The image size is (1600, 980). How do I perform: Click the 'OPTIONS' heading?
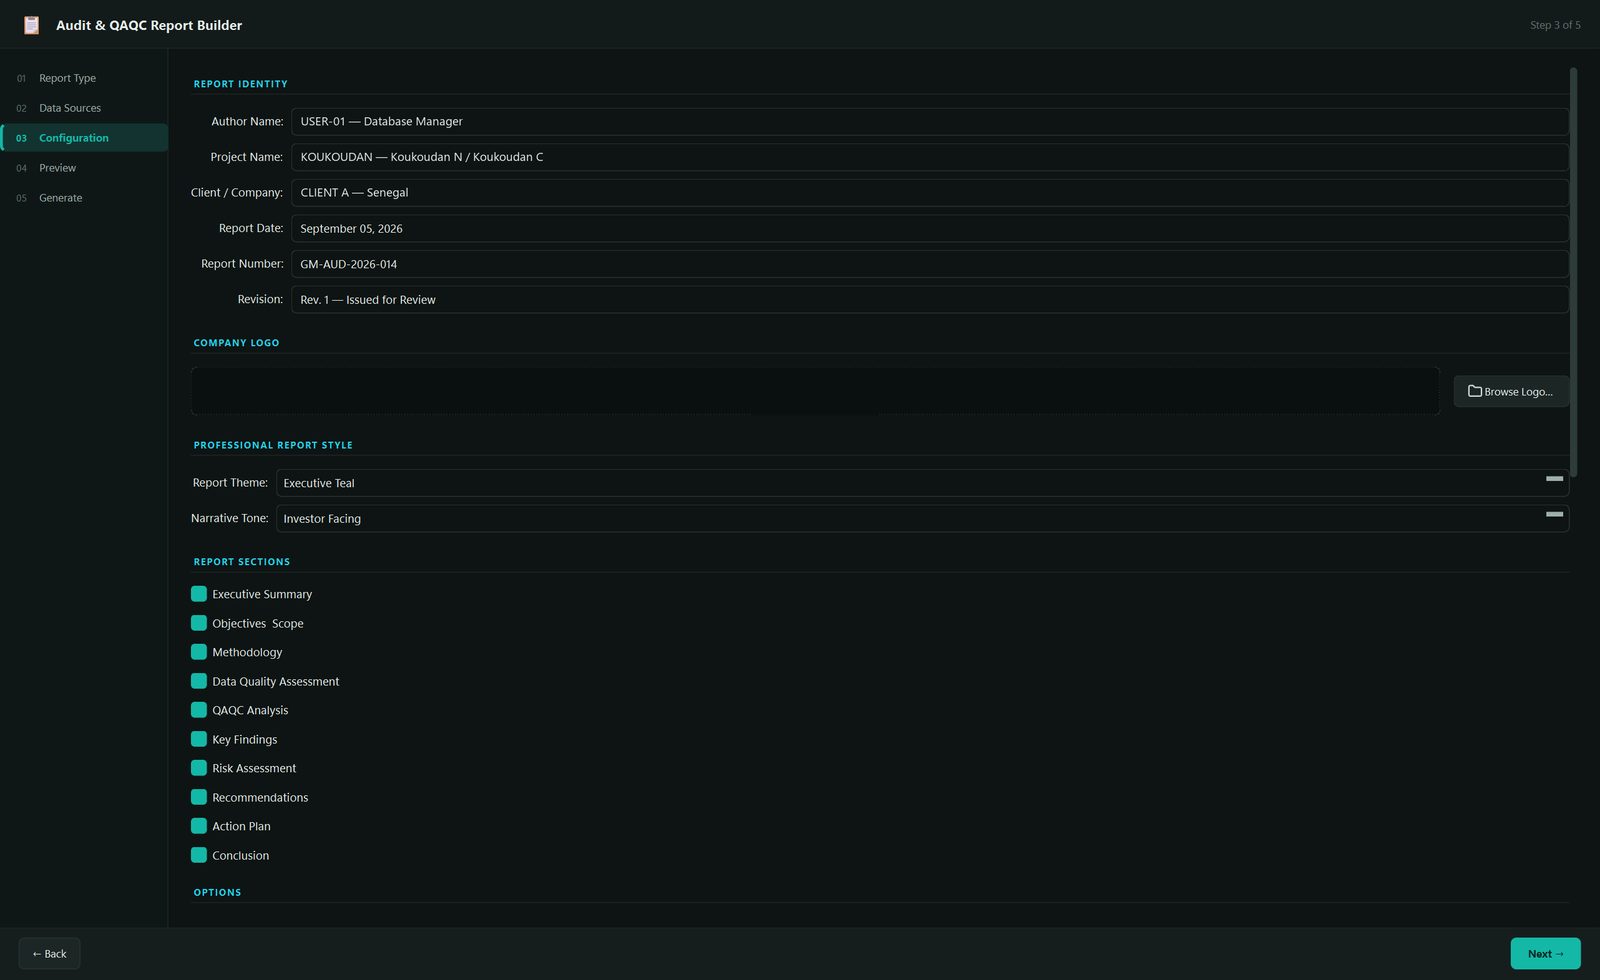217,892
